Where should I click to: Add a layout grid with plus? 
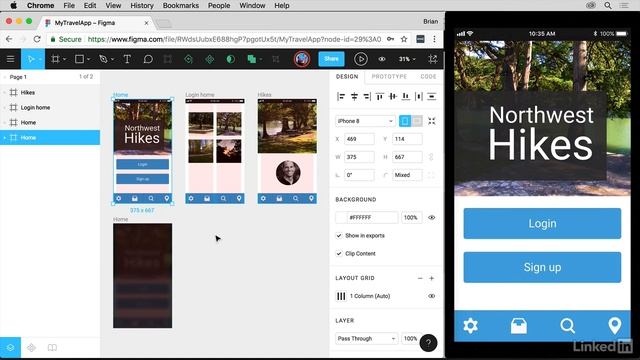[x=431, y=278]
